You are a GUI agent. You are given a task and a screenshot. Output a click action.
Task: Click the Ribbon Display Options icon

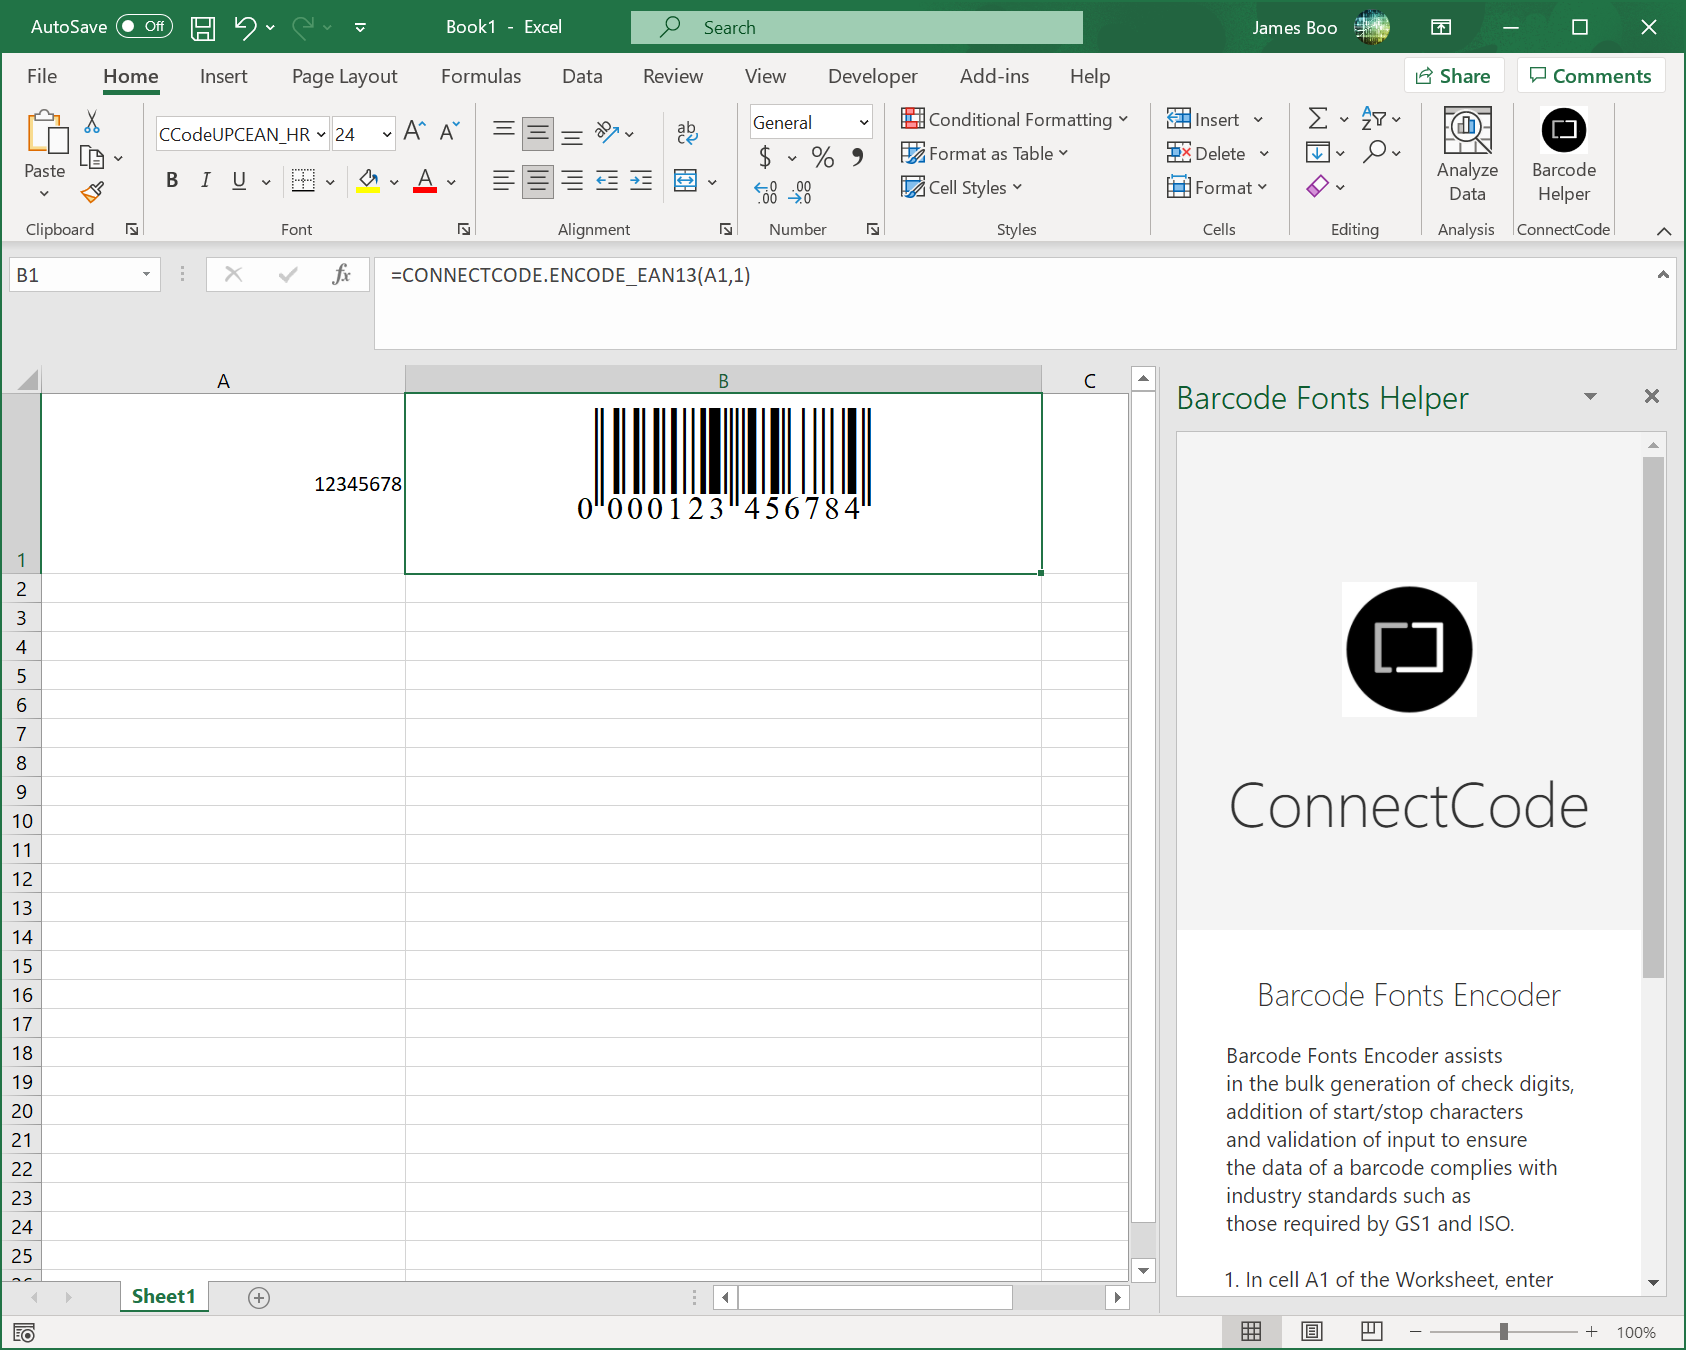pos(1441,27)
